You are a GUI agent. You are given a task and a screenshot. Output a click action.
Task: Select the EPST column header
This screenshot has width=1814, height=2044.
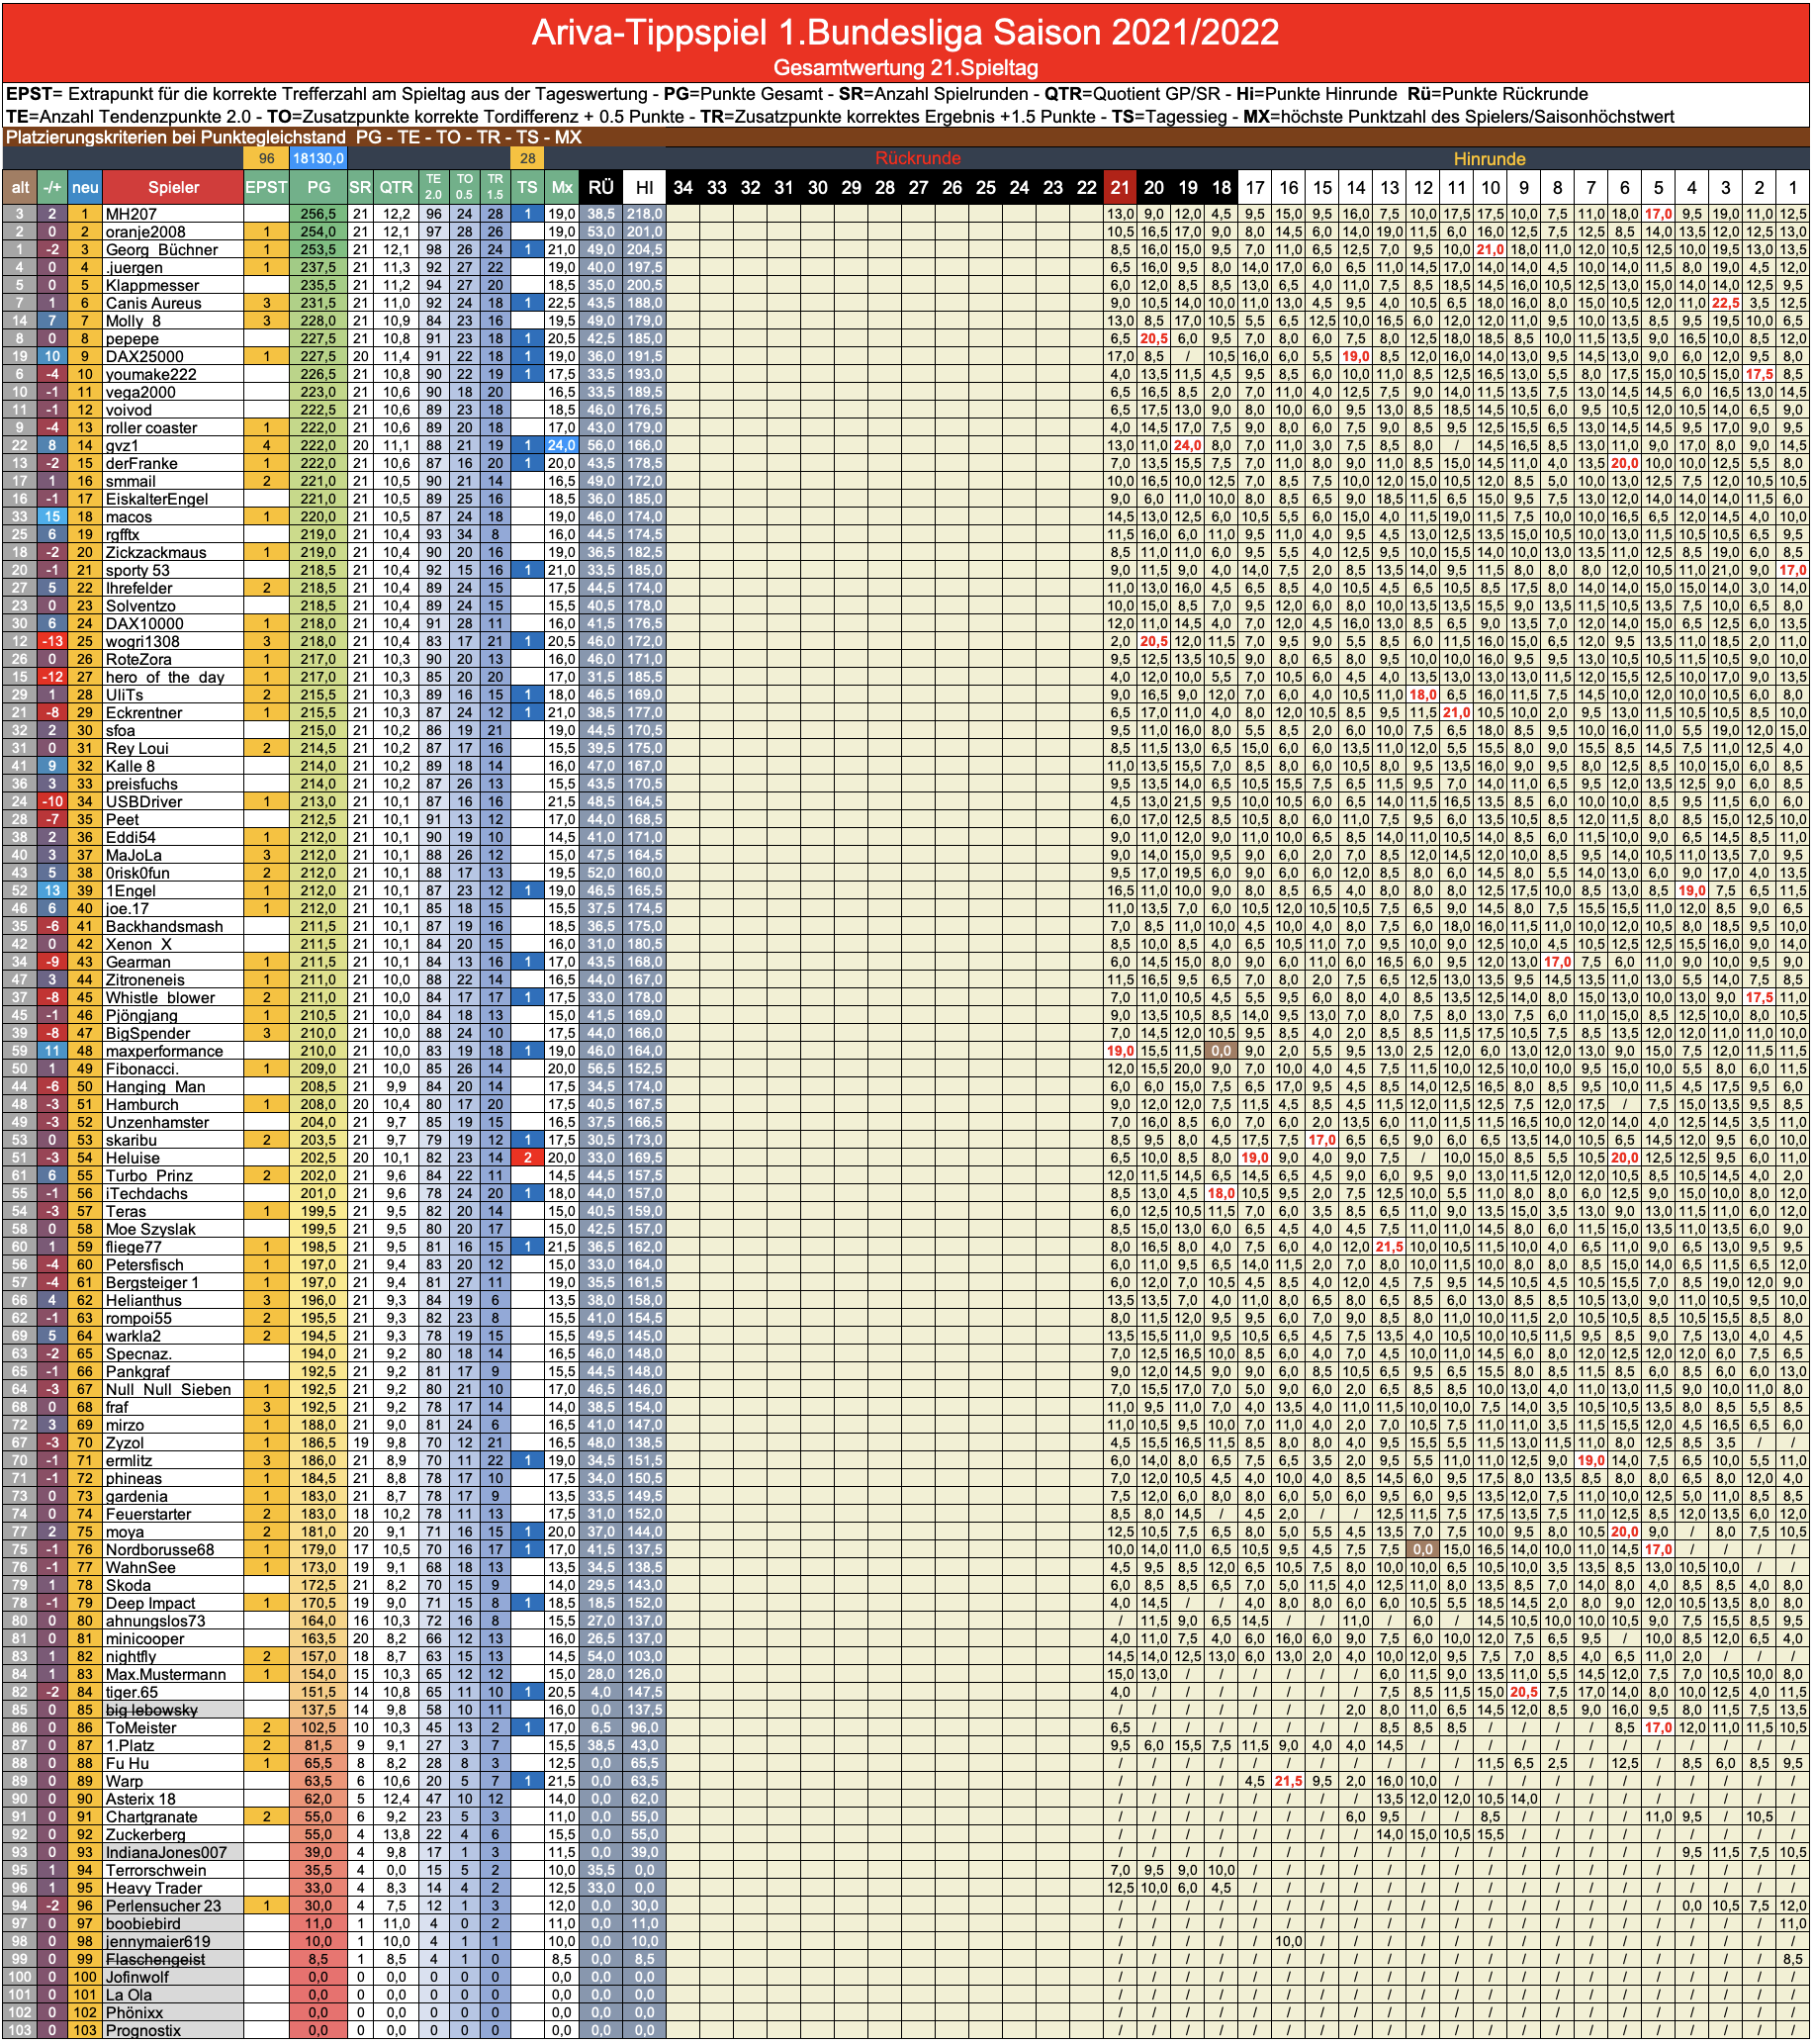tap(266, 187)
